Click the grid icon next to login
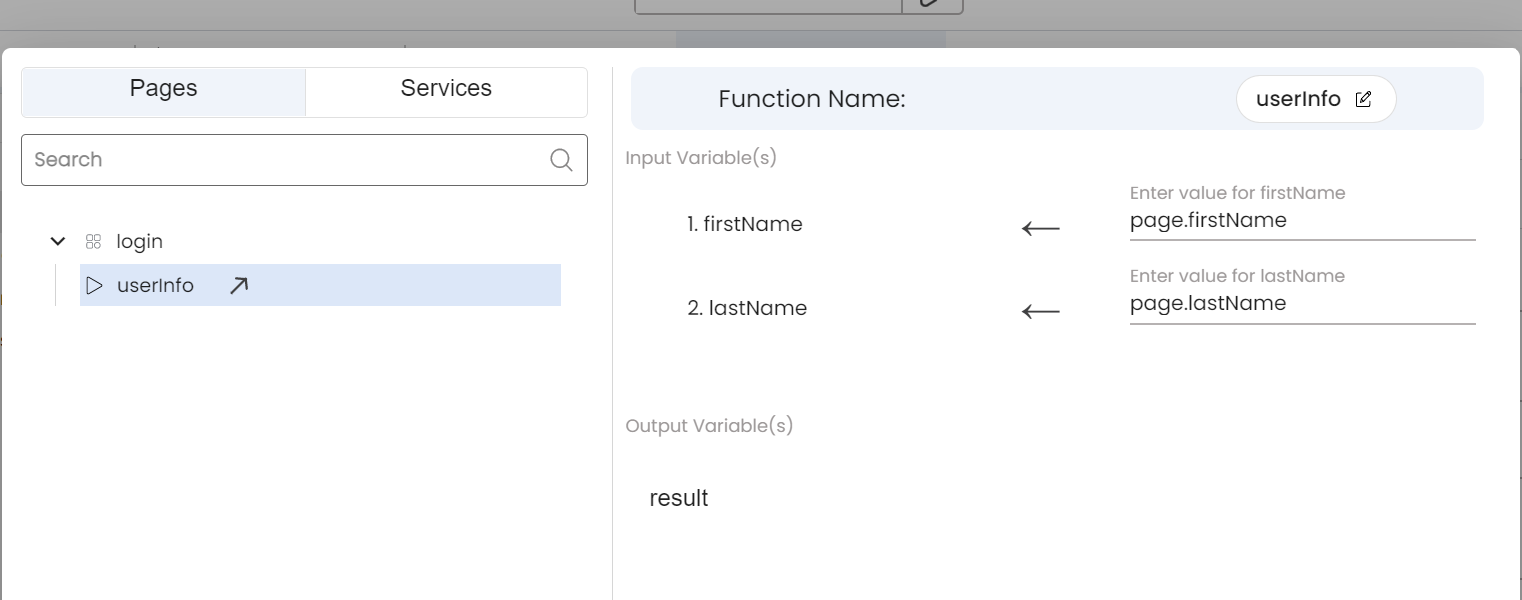This screenshot has width=1522, height=600. click(x=94, y=241)
